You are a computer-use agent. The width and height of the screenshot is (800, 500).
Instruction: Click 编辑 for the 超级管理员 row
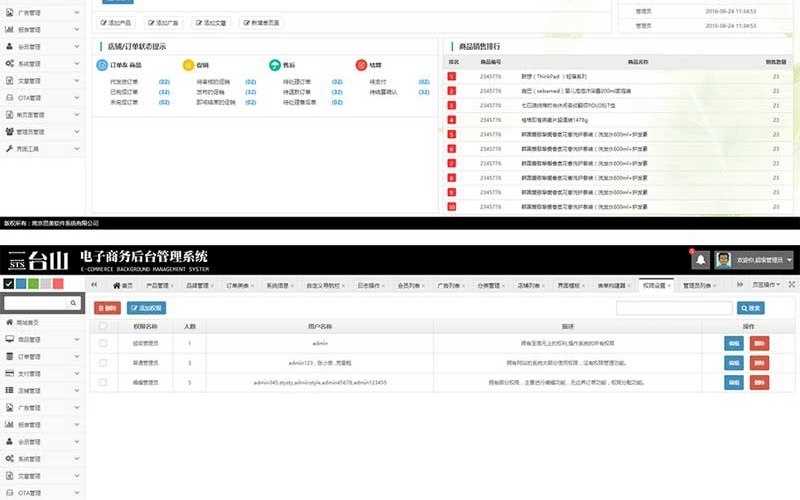(x=734, y=343)
